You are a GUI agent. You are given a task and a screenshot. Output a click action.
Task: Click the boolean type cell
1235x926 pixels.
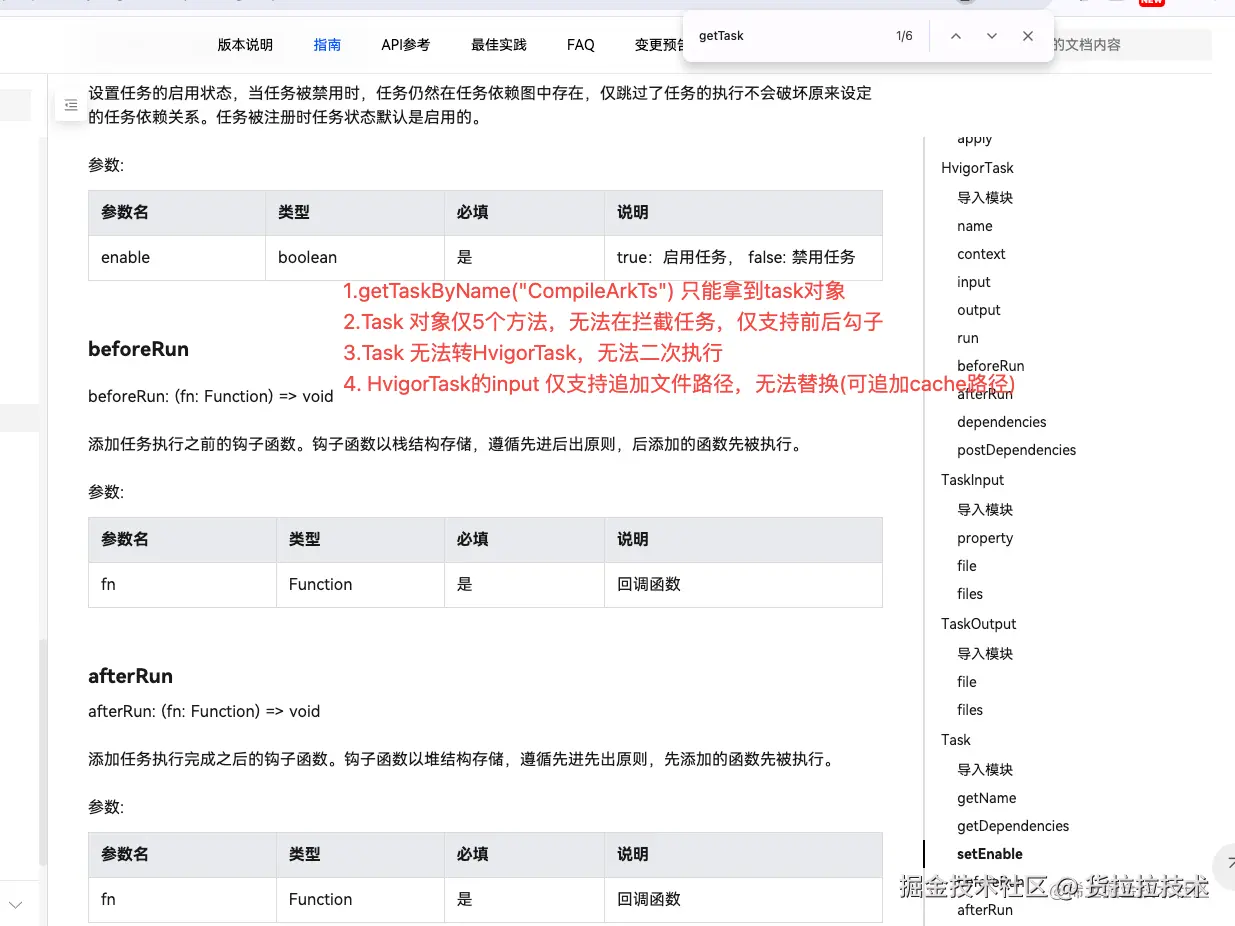pos(355,258)
